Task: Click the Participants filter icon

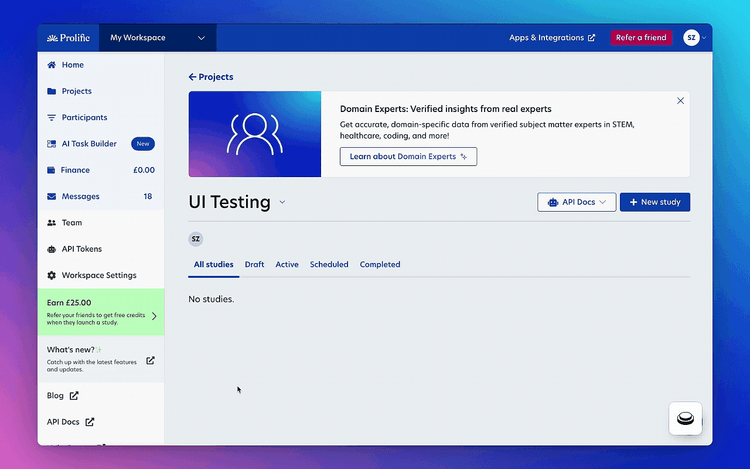Action: tap(52, 117)
